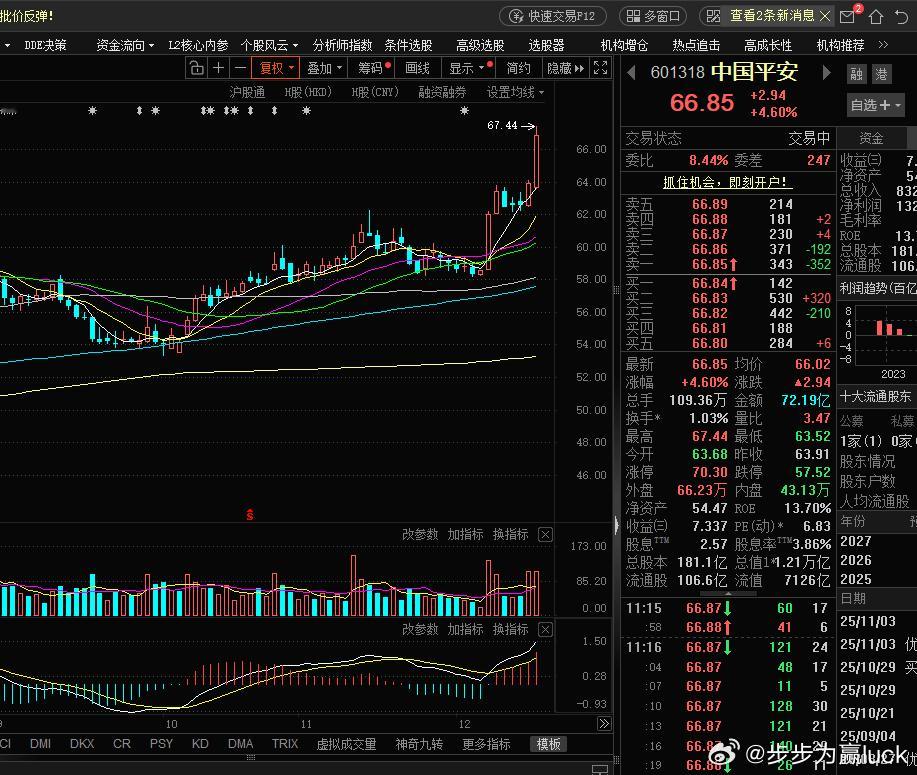Toggle 画线 drawing mode
The image size is (917, 775).
(x=418, y=68)
